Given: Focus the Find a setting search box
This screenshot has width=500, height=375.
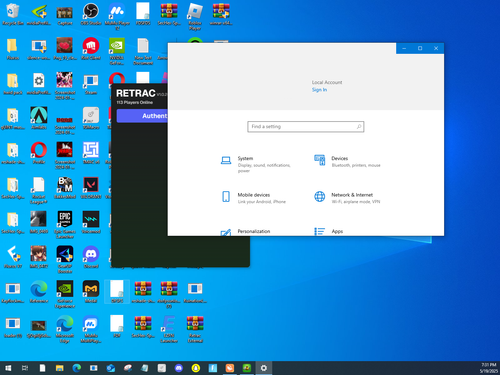Looking at the screenshot, I should pyautogui.click(x=306, y=127).
